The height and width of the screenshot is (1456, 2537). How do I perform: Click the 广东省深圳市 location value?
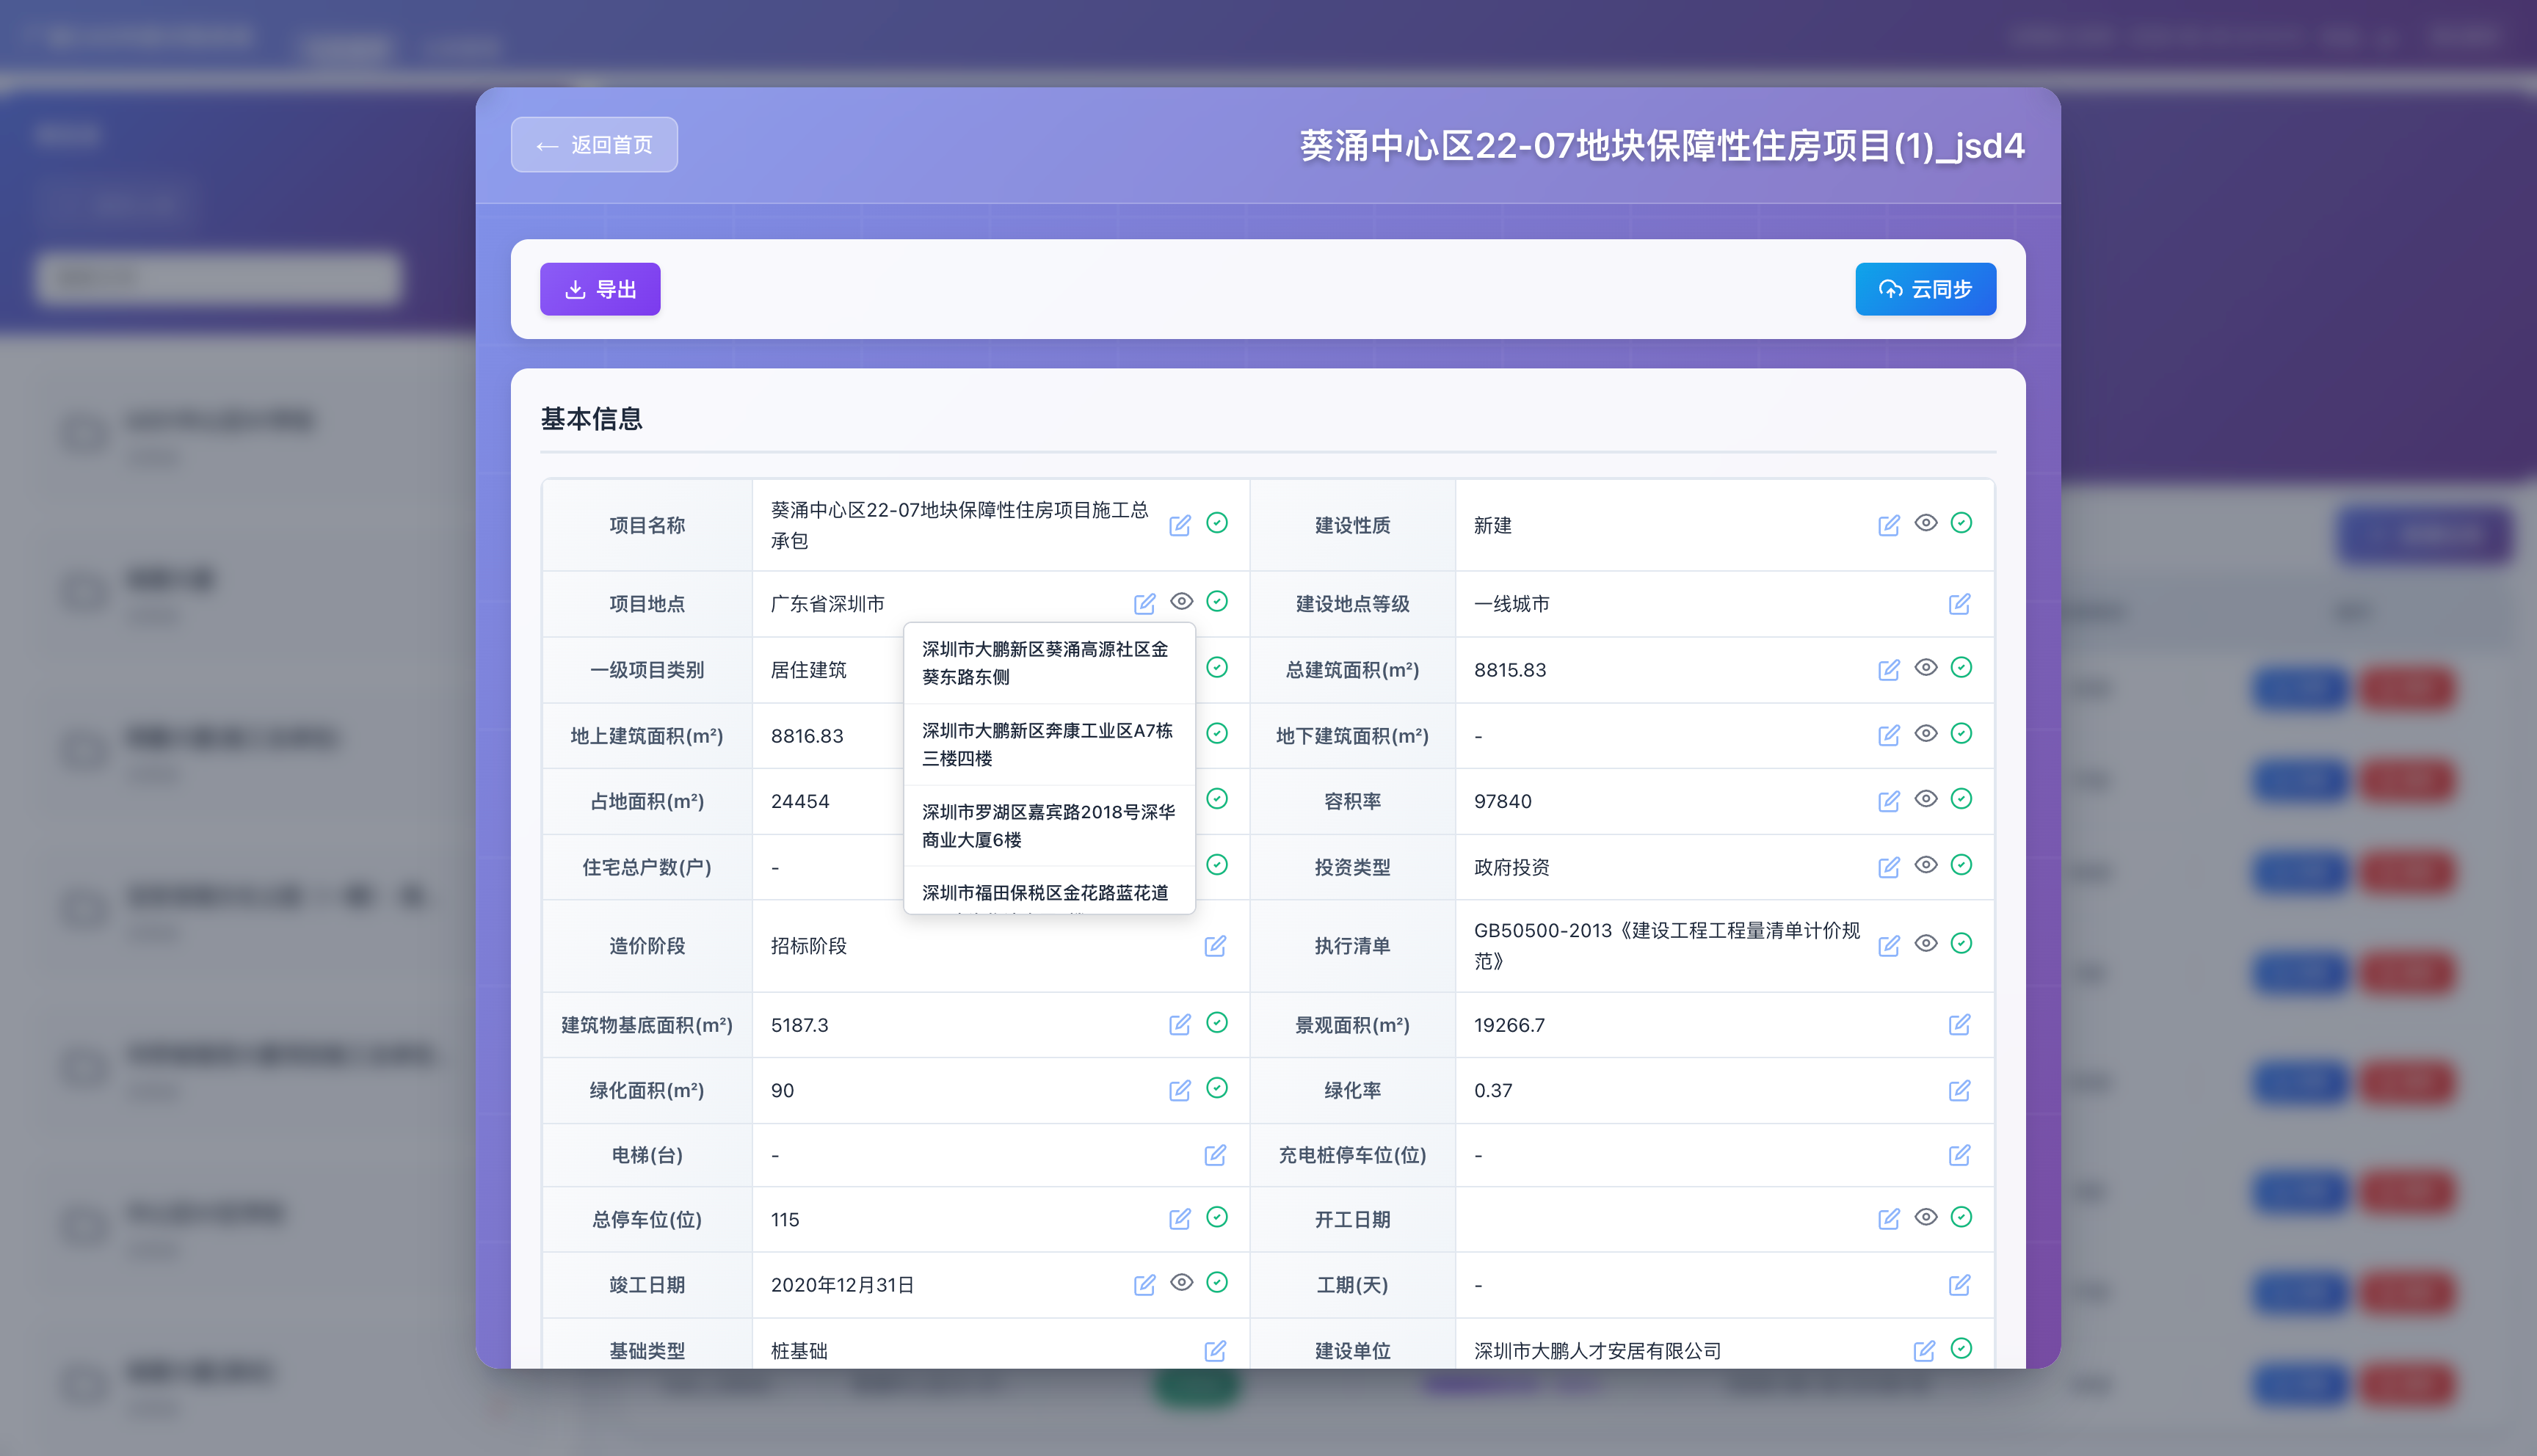[828, 604]
